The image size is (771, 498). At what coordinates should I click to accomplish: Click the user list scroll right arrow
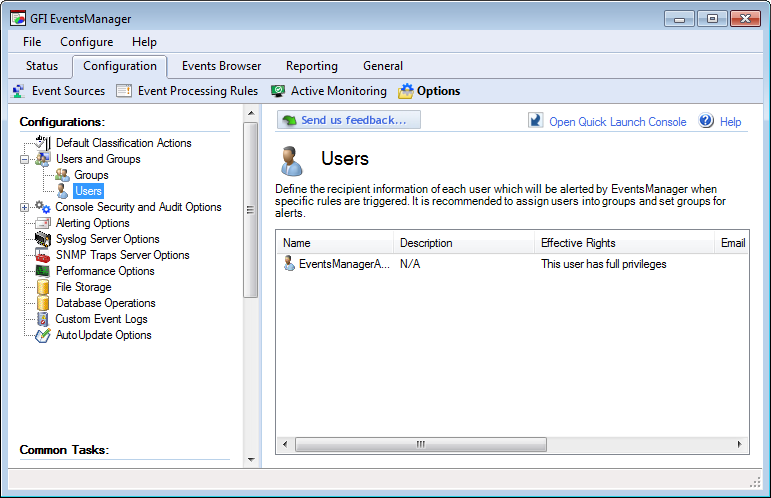click(x=740, y=444)
